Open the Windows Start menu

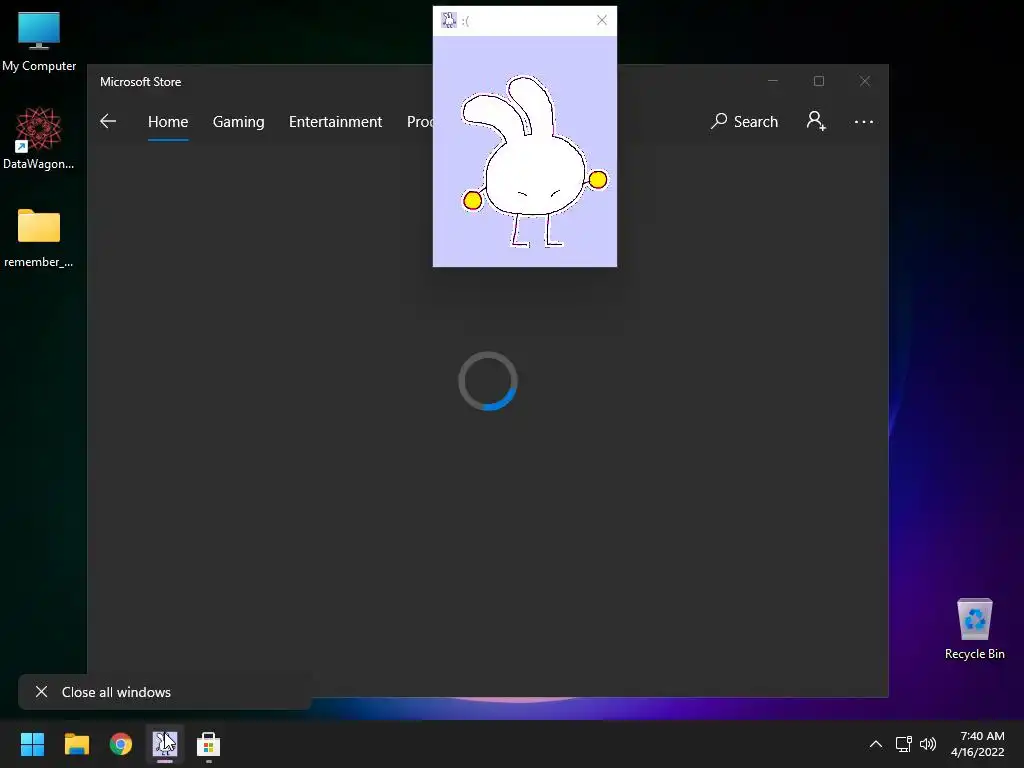[32, 744]
